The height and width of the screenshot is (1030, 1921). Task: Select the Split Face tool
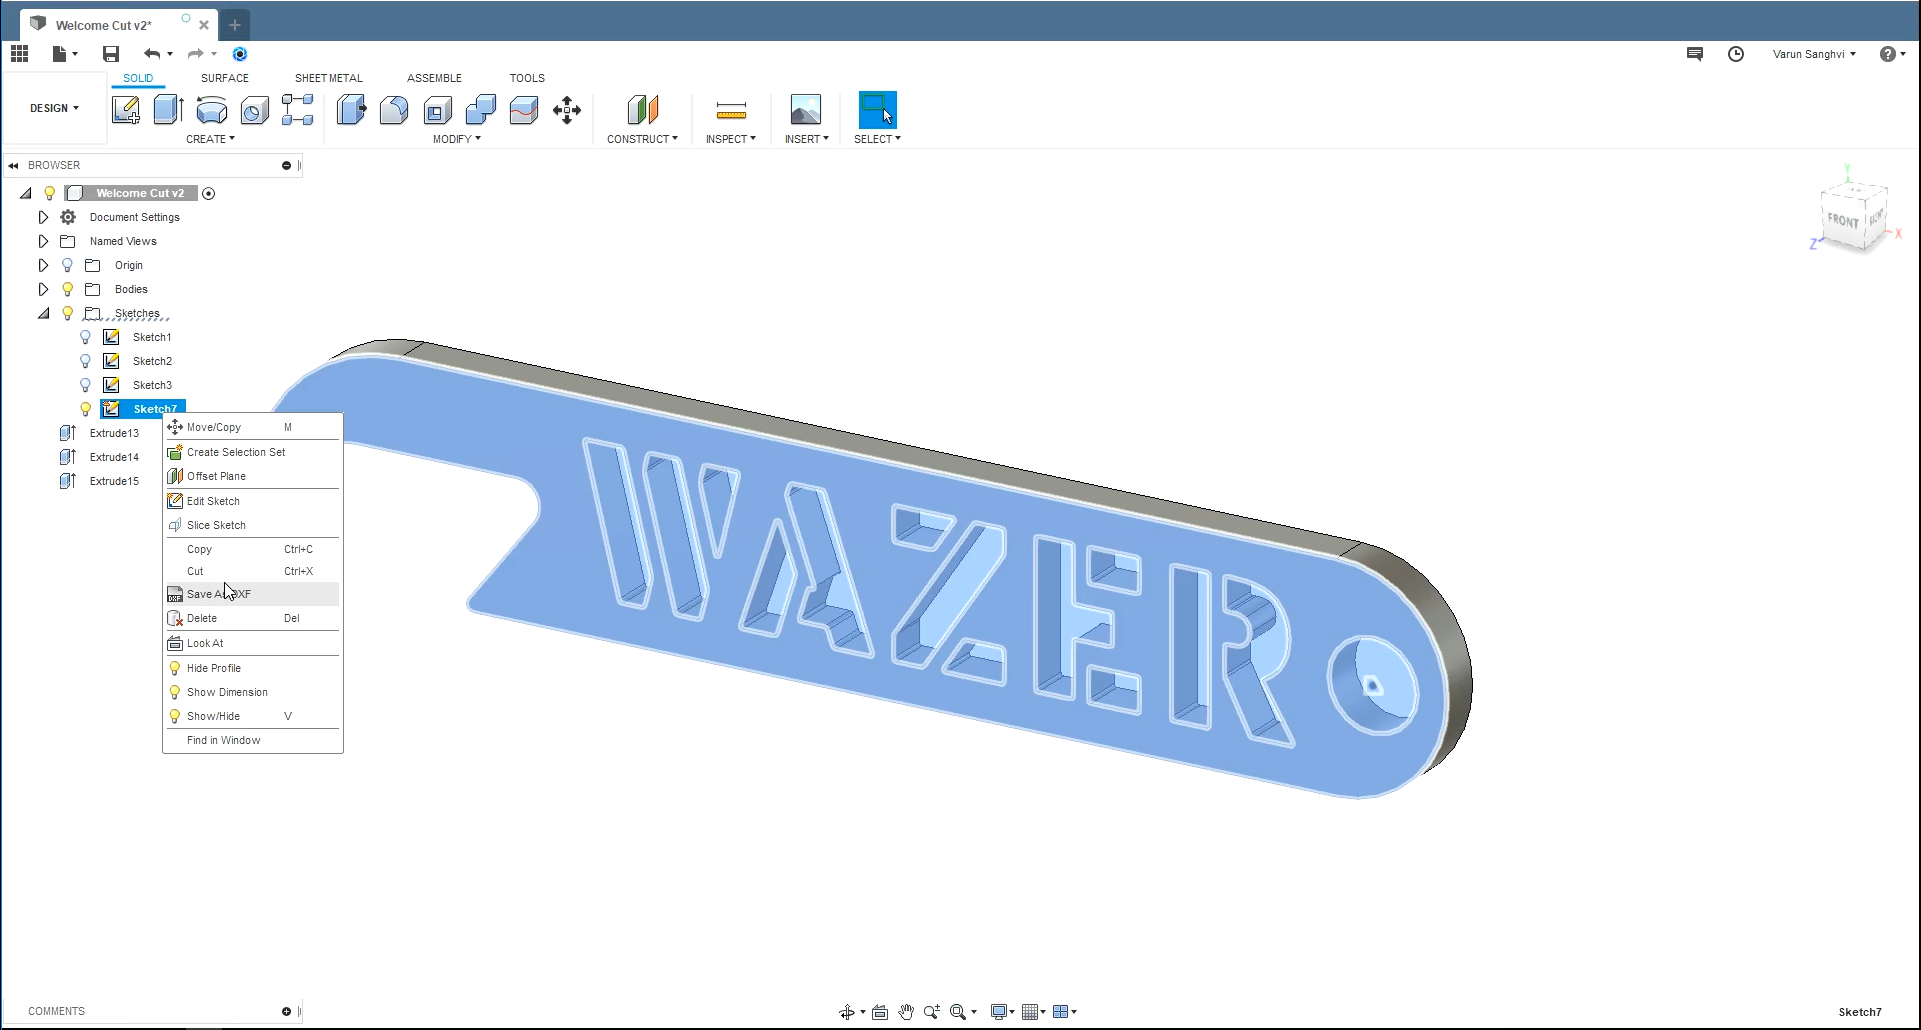[524, 110]
